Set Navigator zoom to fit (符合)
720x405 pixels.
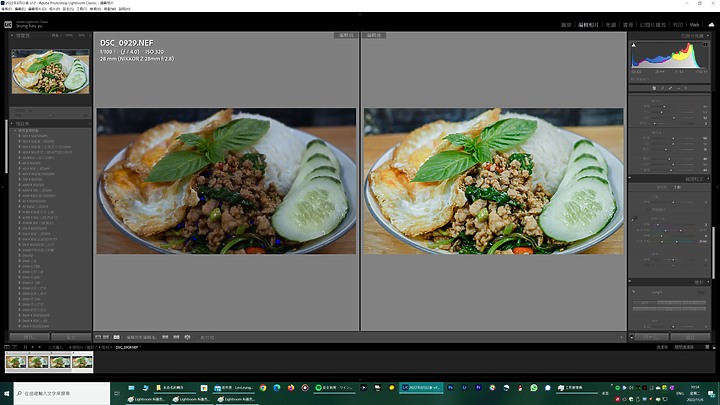pos(55,35)
